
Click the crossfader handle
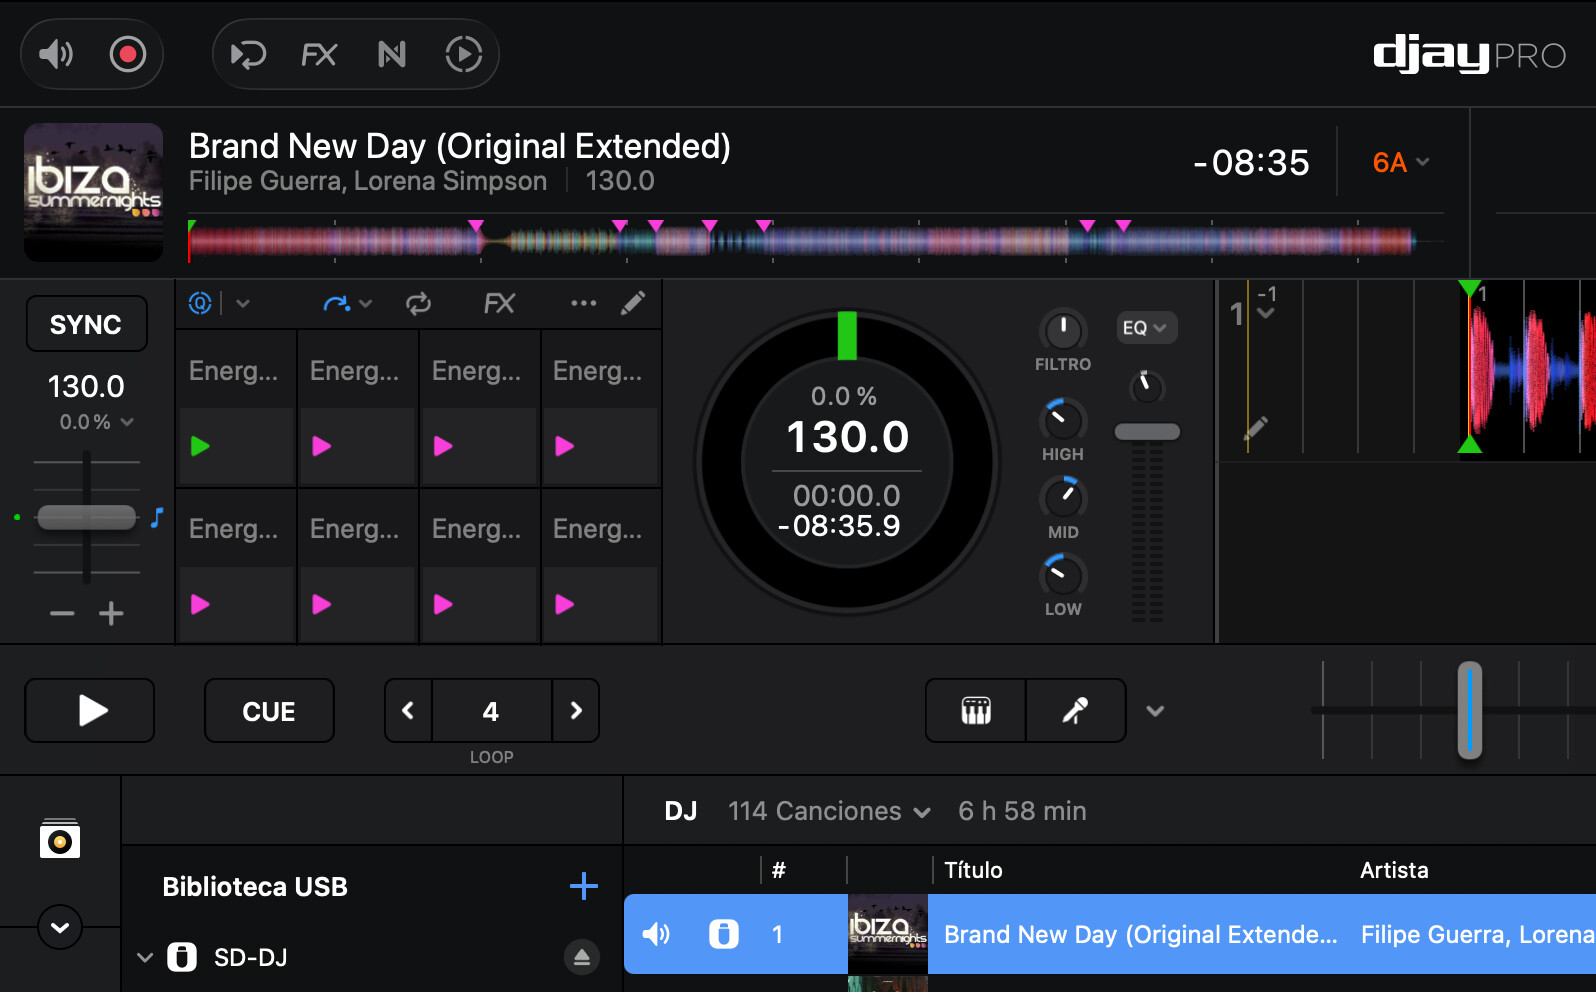point(1469,710)
